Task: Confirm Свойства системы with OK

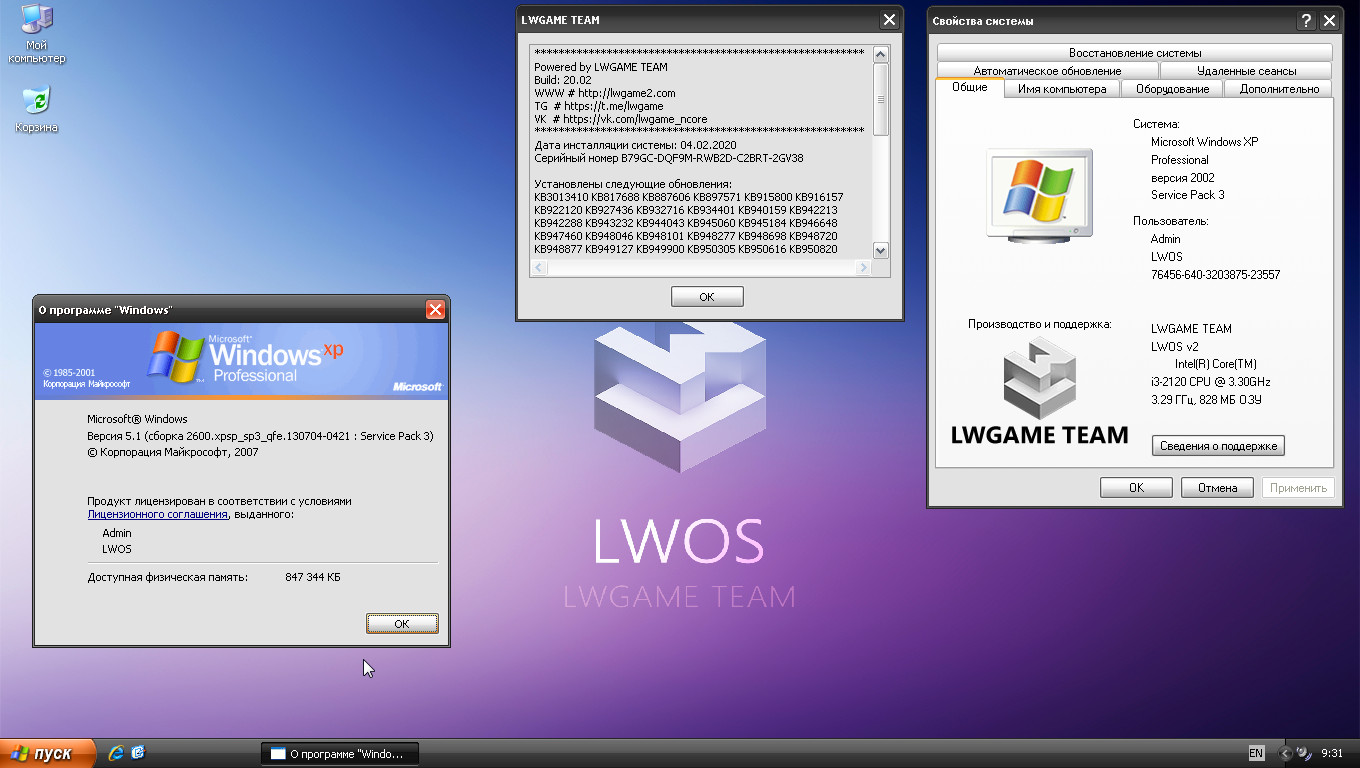Action: click(x=1136, y=488)
